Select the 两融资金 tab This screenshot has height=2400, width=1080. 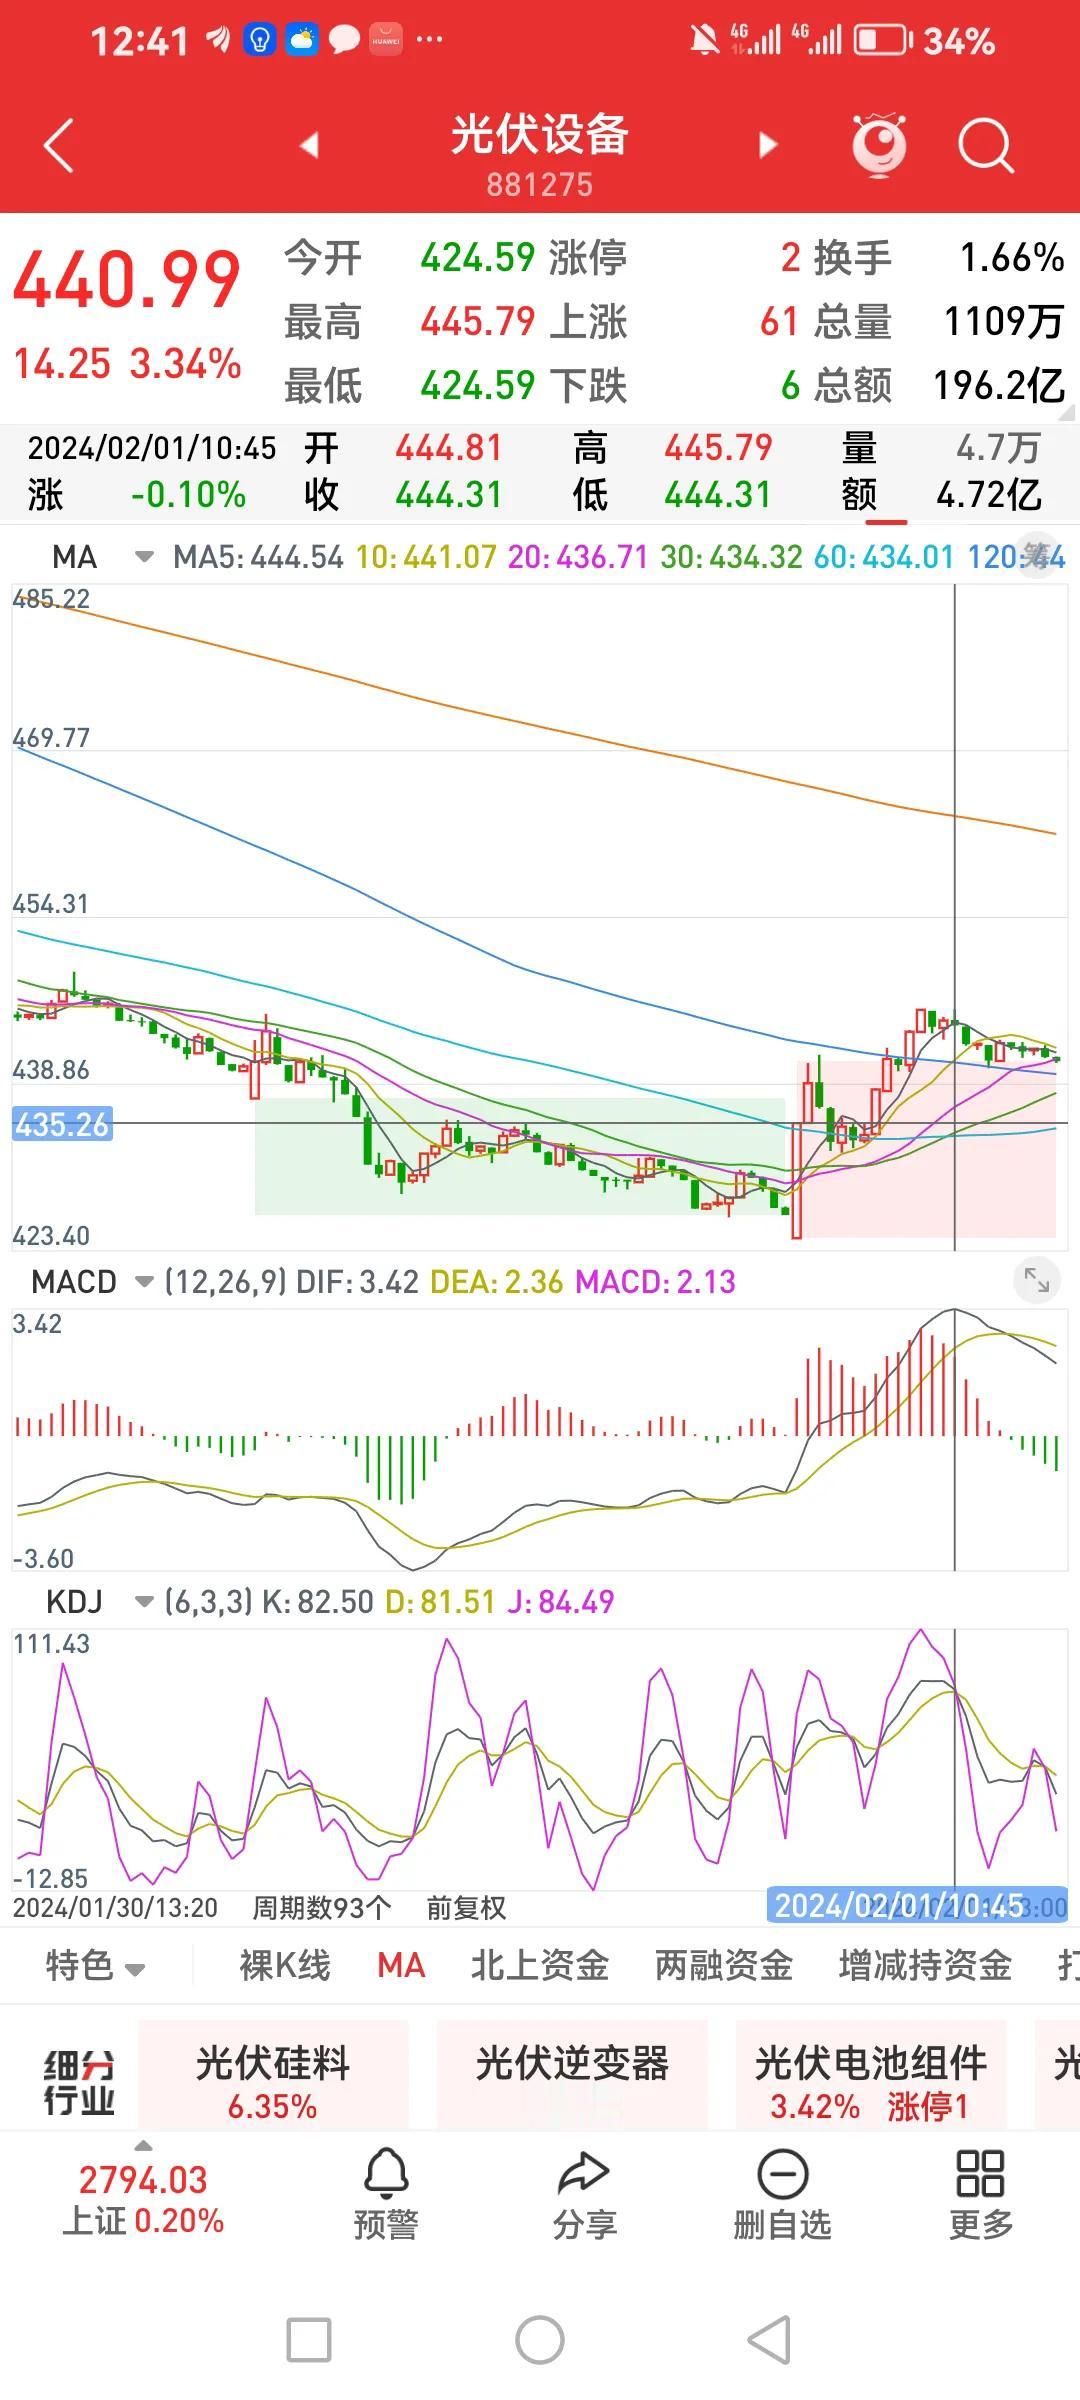pos(724,1966)
